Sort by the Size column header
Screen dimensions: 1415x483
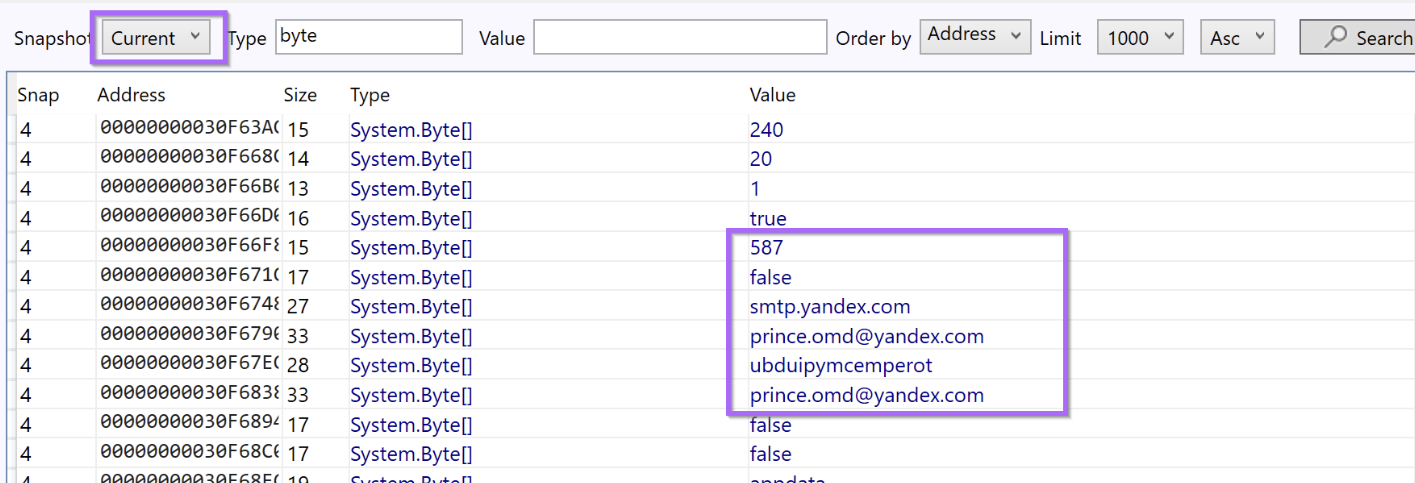[x=300, y=95]
